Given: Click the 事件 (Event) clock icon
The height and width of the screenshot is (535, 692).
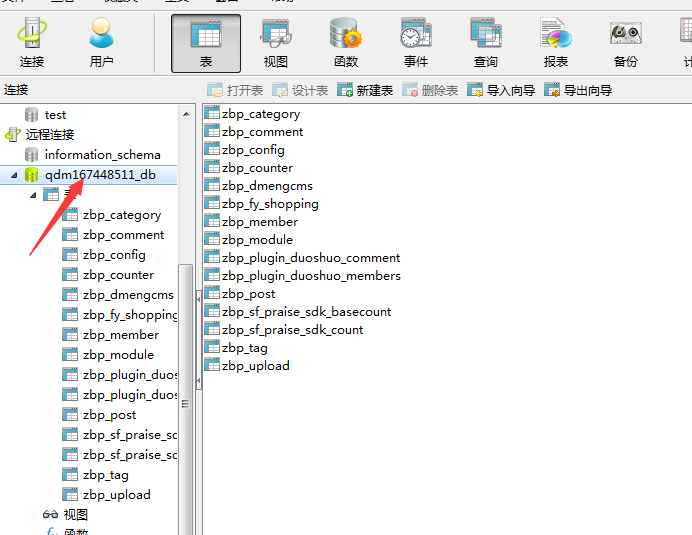Looking at the screenshot, I should click(416, 43).
